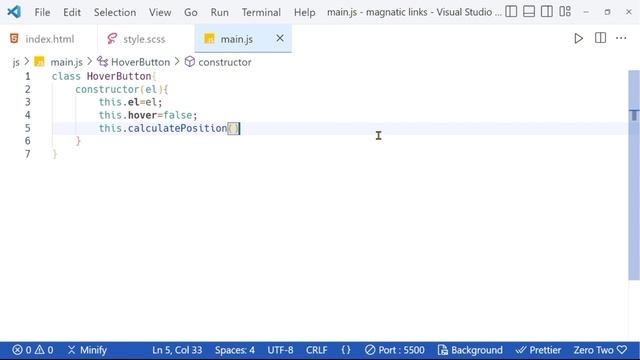Image resolution: width=640 pixels, height=360 pixels.
Task: Click Zero Two heart status item
Action: click(600, 350)
